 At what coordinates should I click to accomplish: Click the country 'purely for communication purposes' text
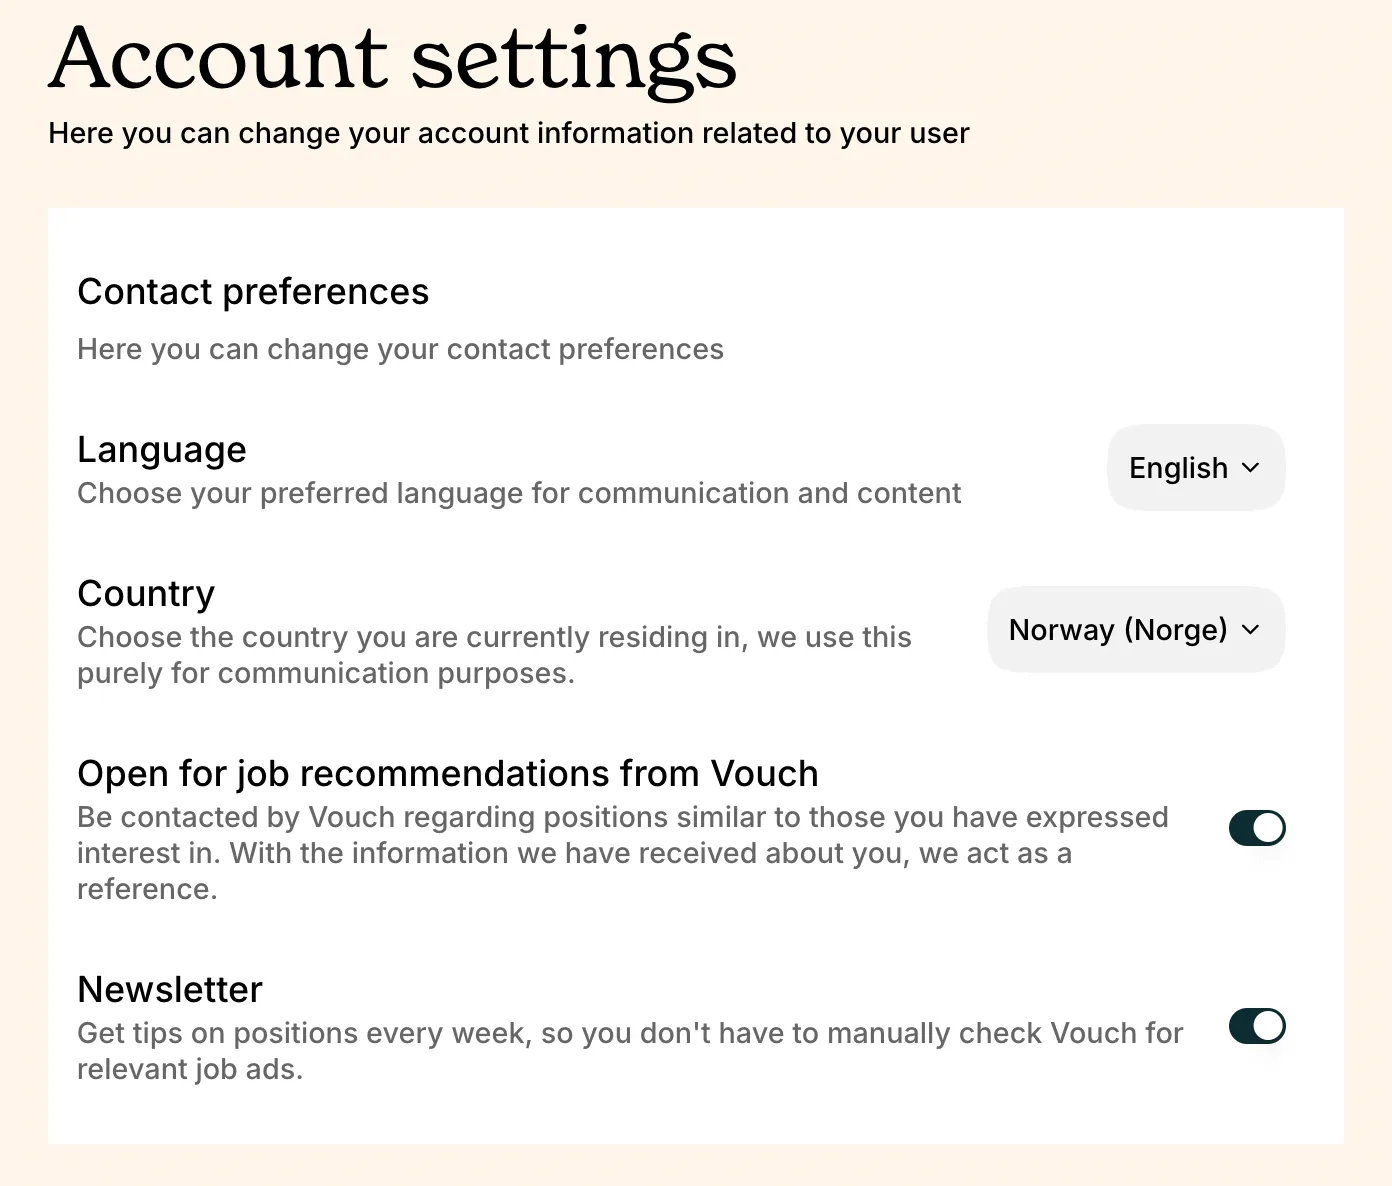coord(326,673)
